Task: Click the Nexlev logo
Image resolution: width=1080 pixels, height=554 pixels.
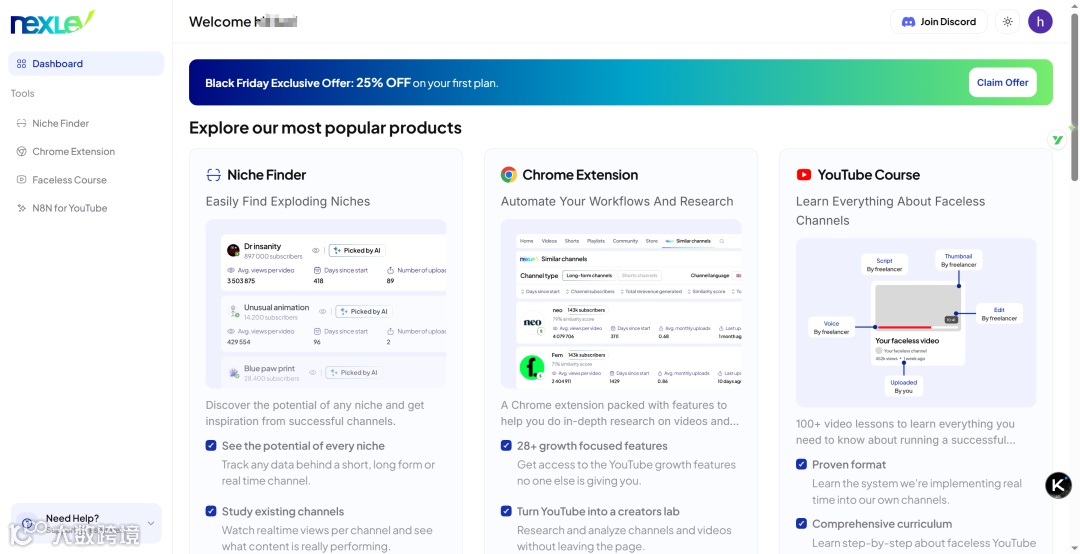Action: pyautogui.click(x=53, y=21)
